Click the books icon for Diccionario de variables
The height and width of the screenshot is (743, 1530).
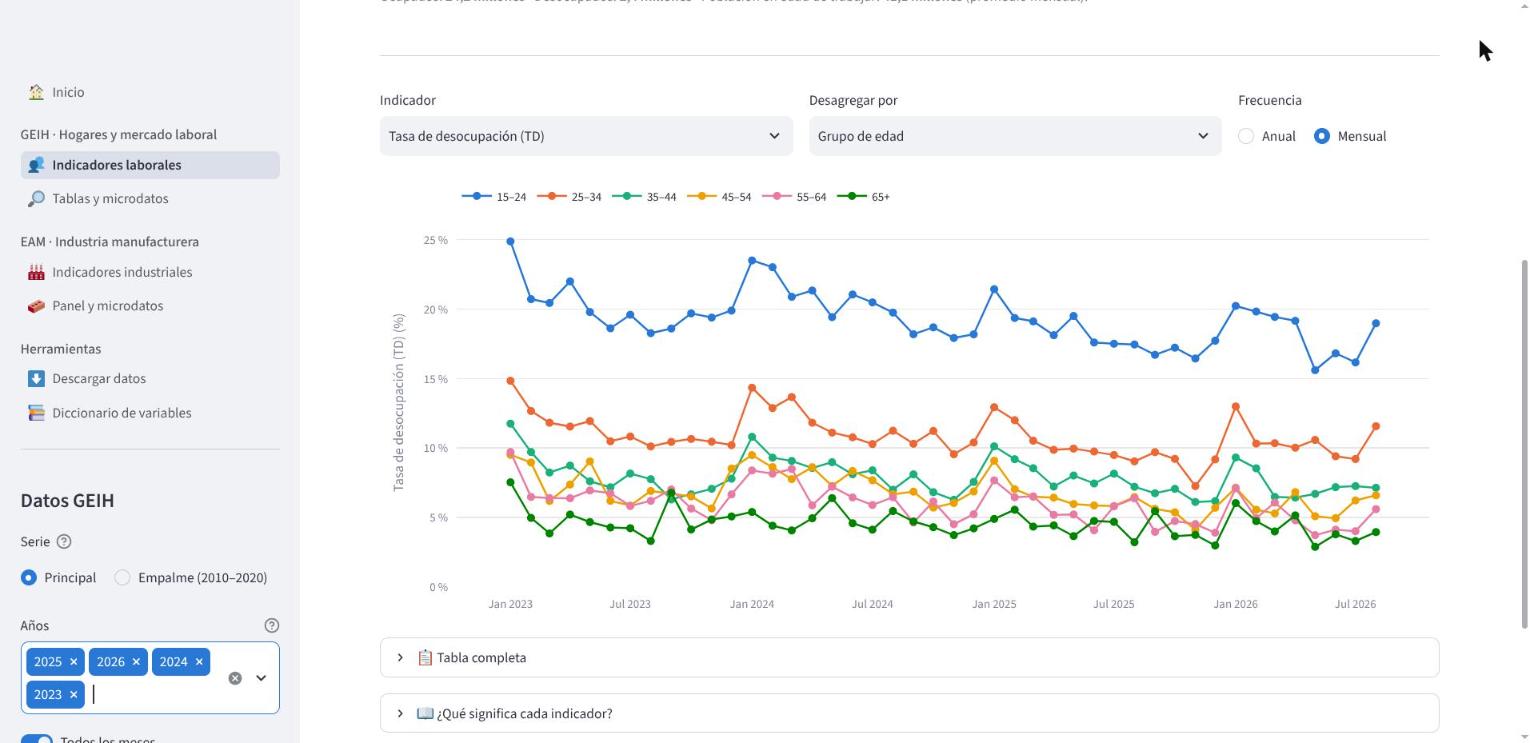click(x=36, y=413)
